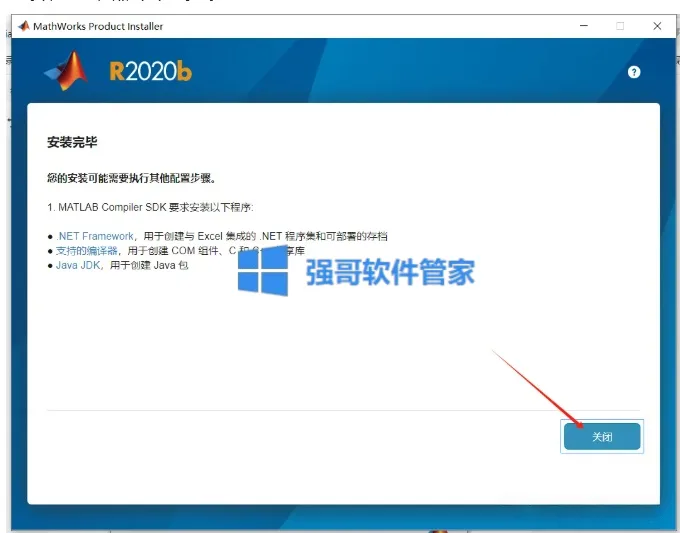Viewport: 680px width, 533px height.
Task: Click the maximize button in title bar
Action: coord(620,26)
